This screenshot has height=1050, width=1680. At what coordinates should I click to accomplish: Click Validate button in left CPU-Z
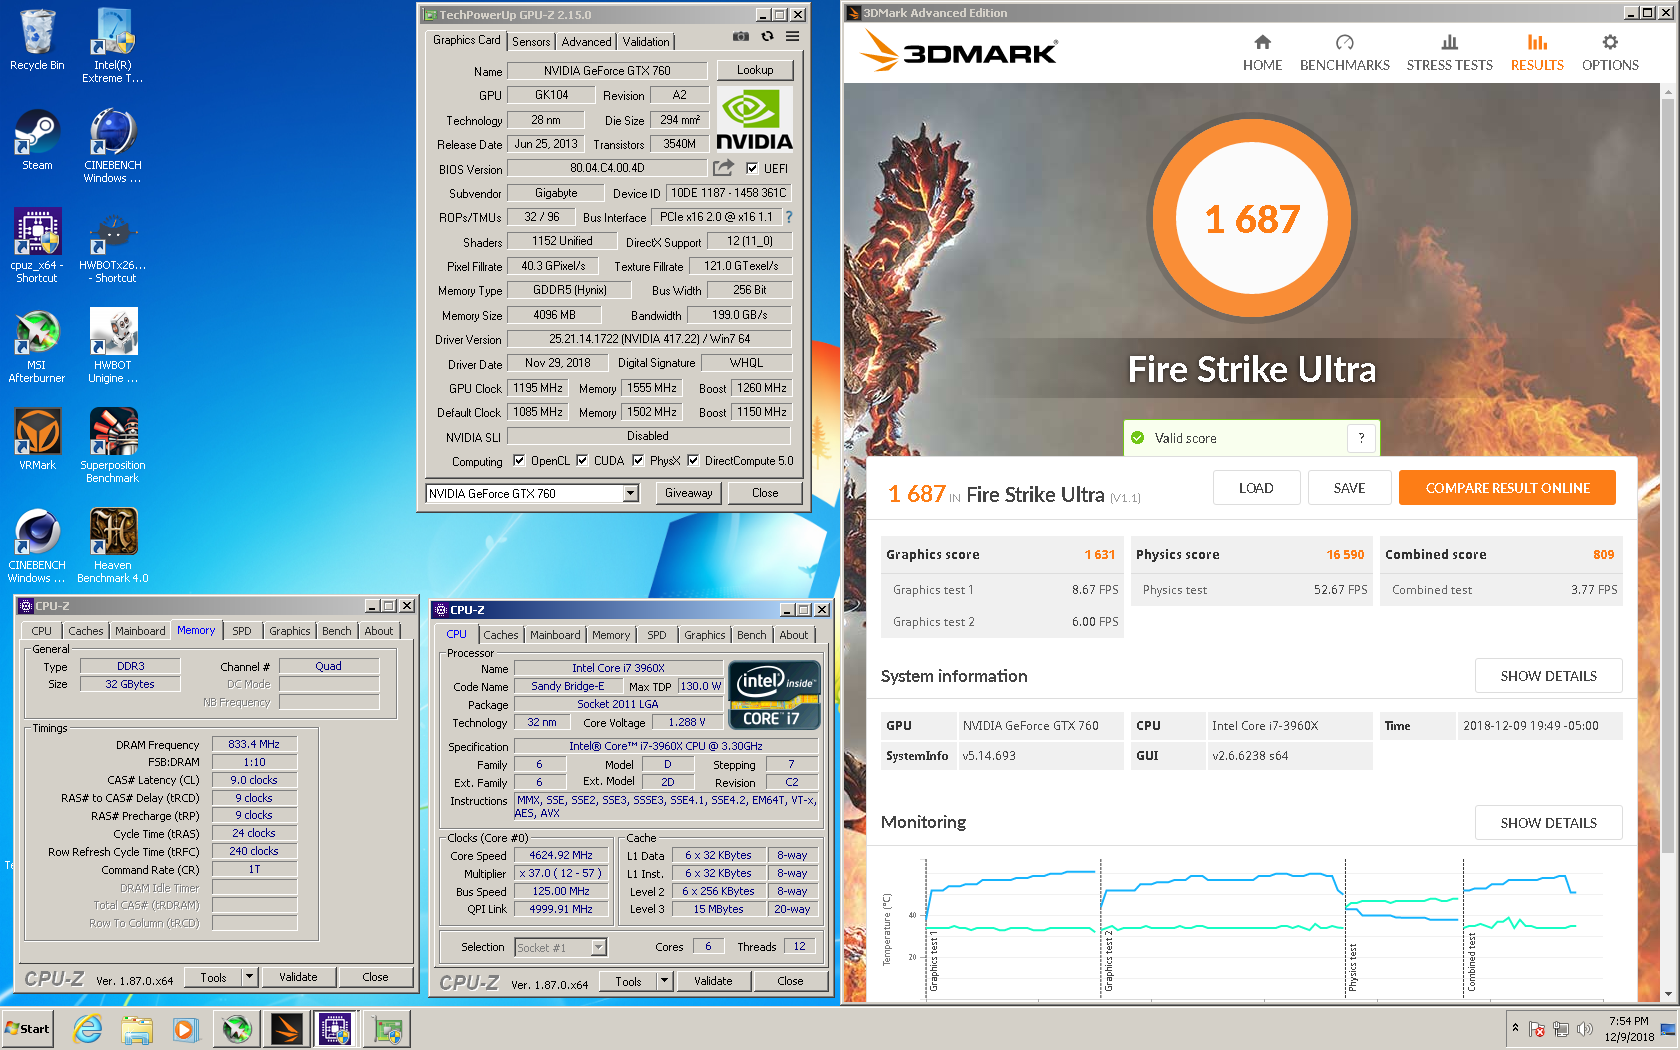(x=298, y=977)
